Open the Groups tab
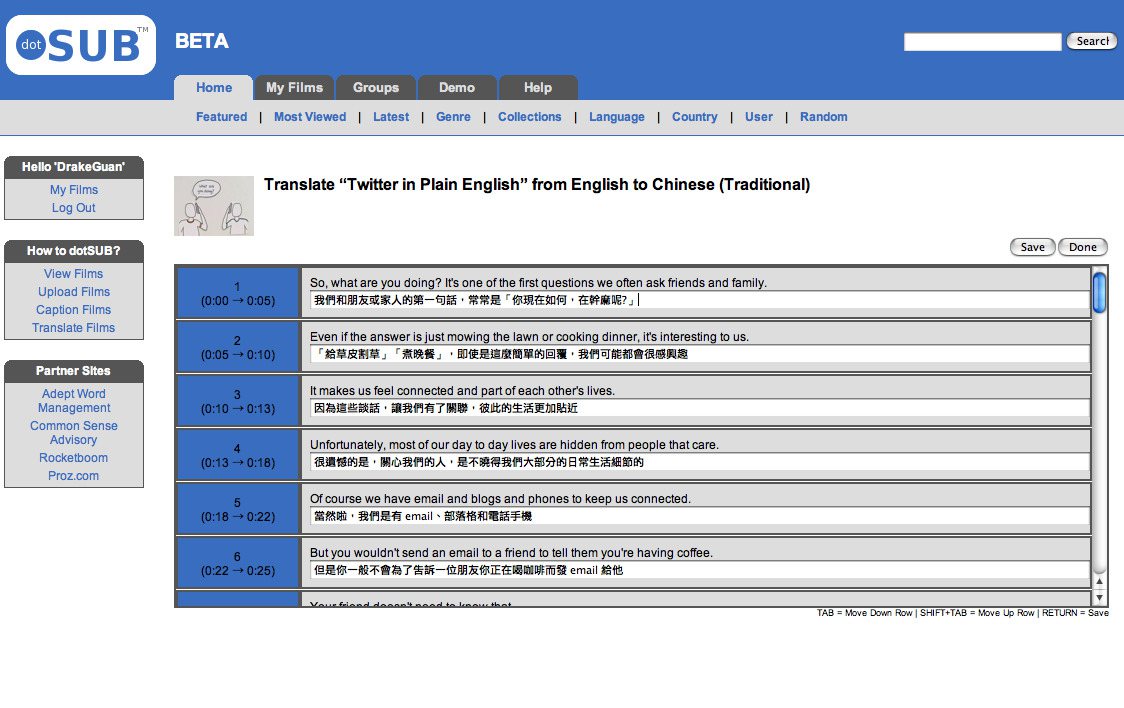This screenshot has height=708, width=1124. click(376, 87)
